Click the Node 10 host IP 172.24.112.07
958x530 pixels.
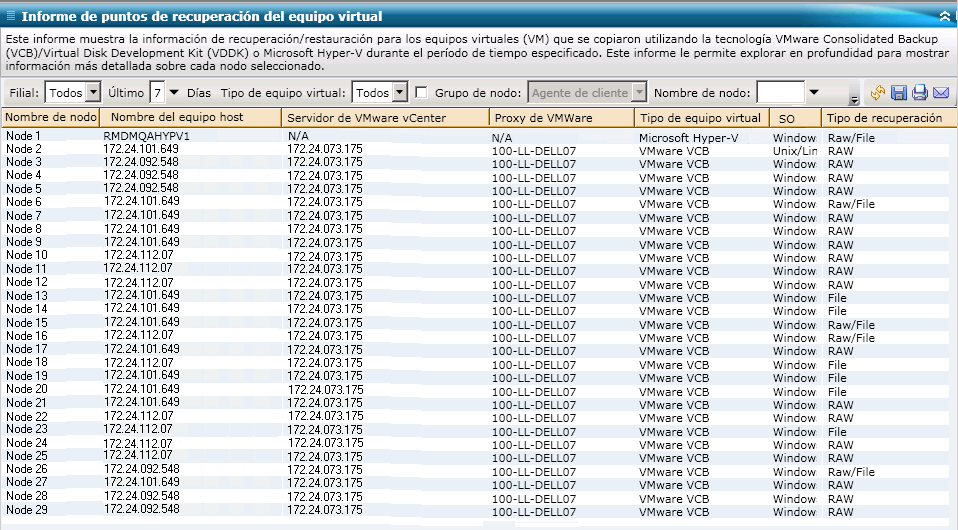click(138, 255)
